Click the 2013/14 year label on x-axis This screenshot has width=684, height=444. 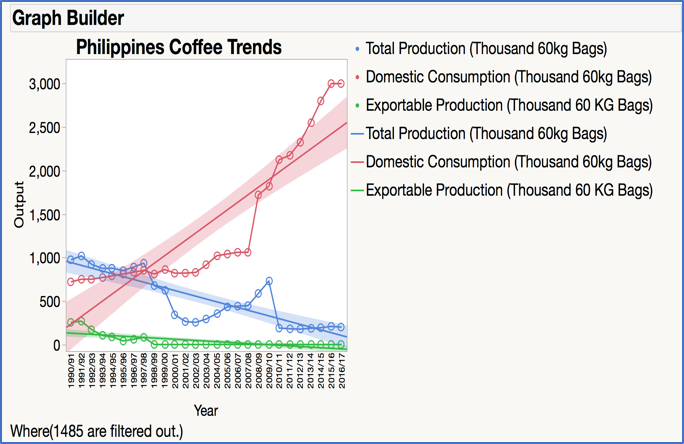(311, 371)
